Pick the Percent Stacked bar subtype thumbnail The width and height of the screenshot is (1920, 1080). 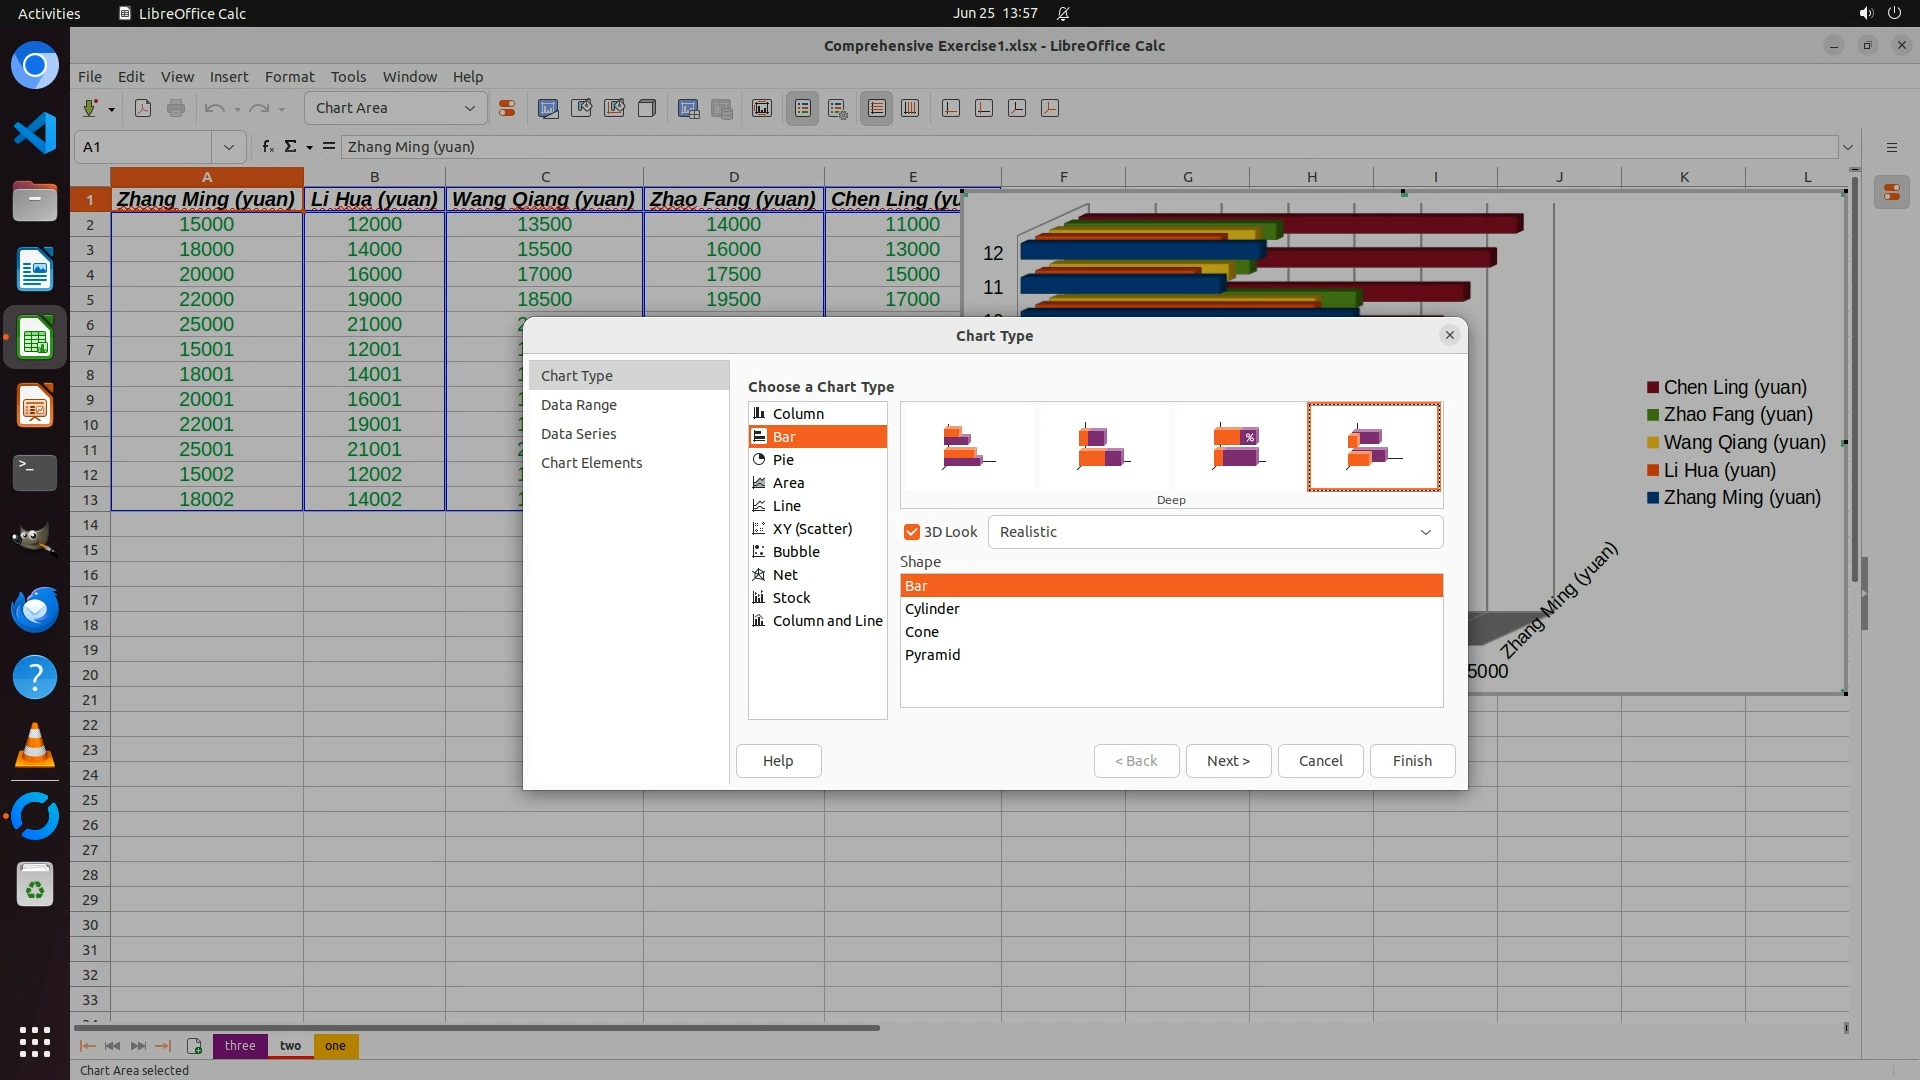(x=1238, y=447)
